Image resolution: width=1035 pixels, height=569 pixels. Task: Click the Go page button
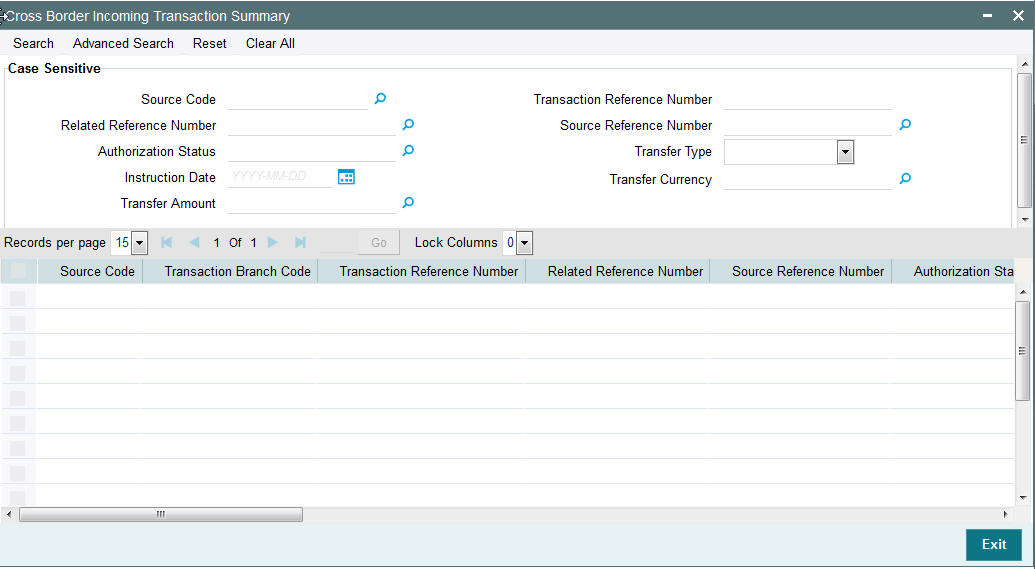pyautogui.click(x=379, y=242)
